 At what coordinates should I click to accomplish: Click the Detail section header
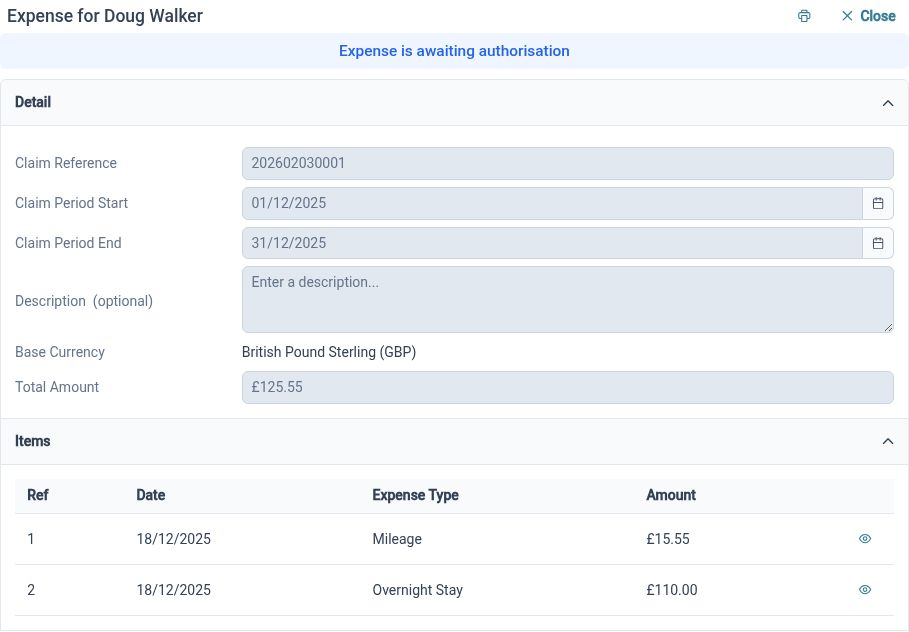coord(454,103)
